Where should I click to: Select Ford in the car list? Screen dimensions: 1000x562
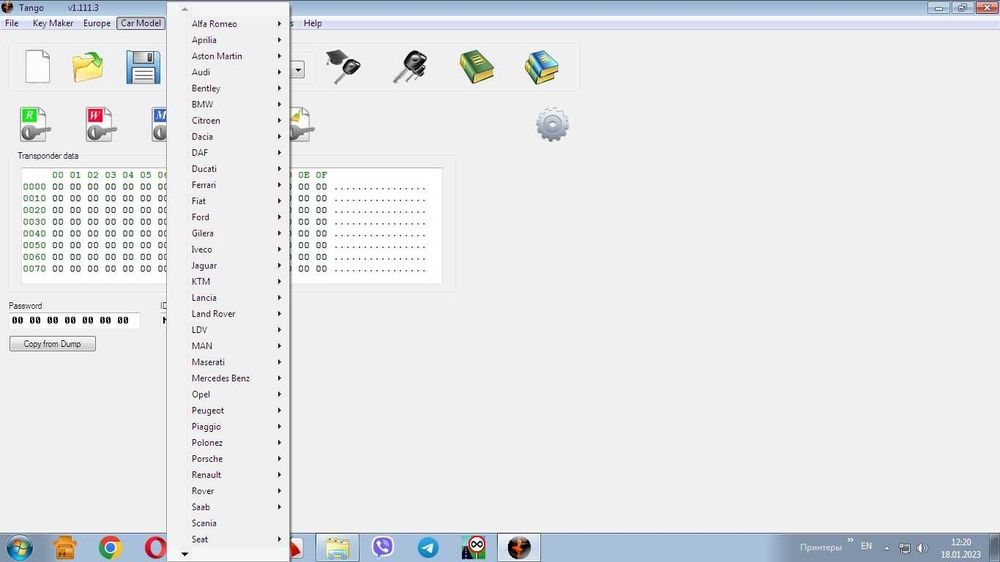[228, 217]
